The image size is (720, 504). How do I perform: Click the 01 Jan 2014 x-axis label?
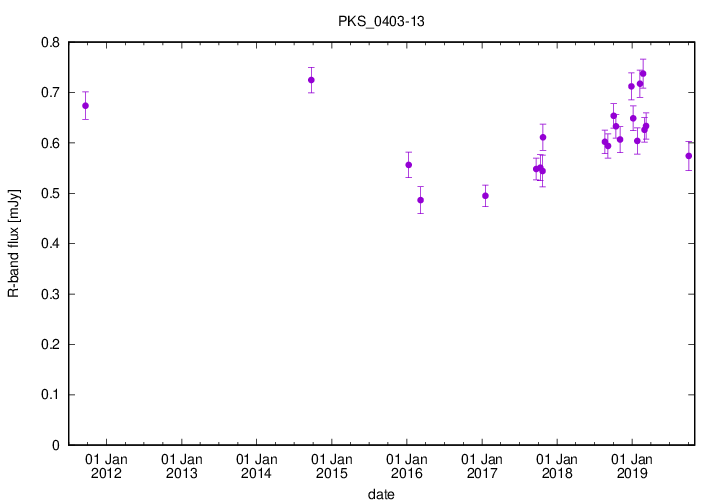[255, 465]
